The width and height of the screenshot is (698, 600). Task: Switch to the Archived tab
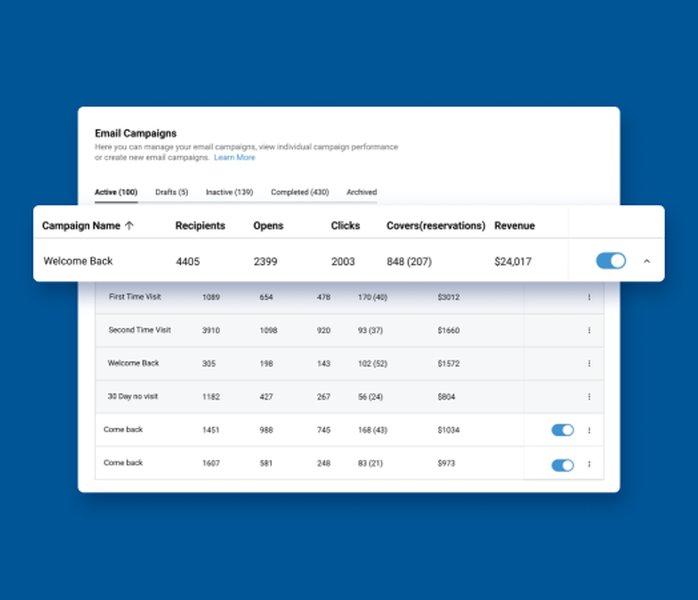(x=361, y=192)
